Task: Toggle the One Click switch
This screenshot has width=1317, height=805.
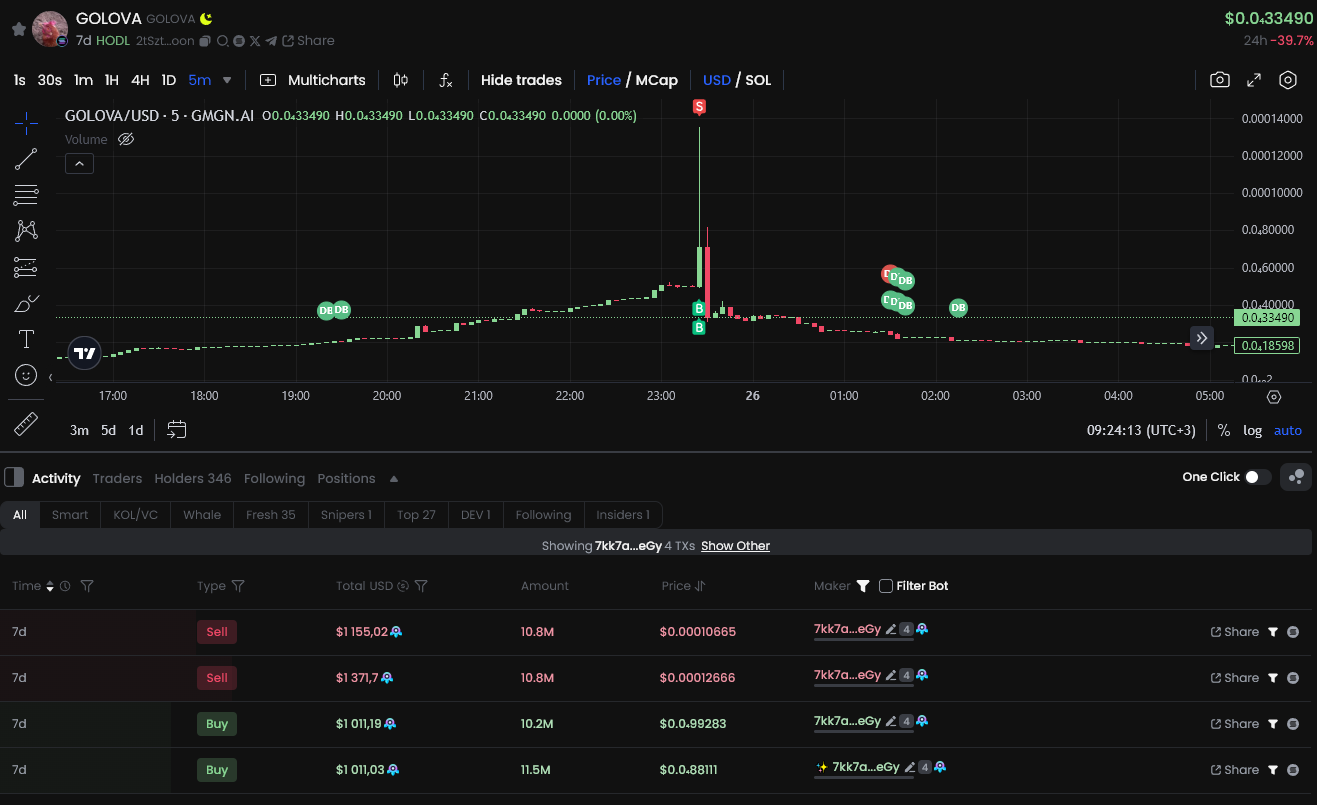Action: click(x=1257, y=477)
